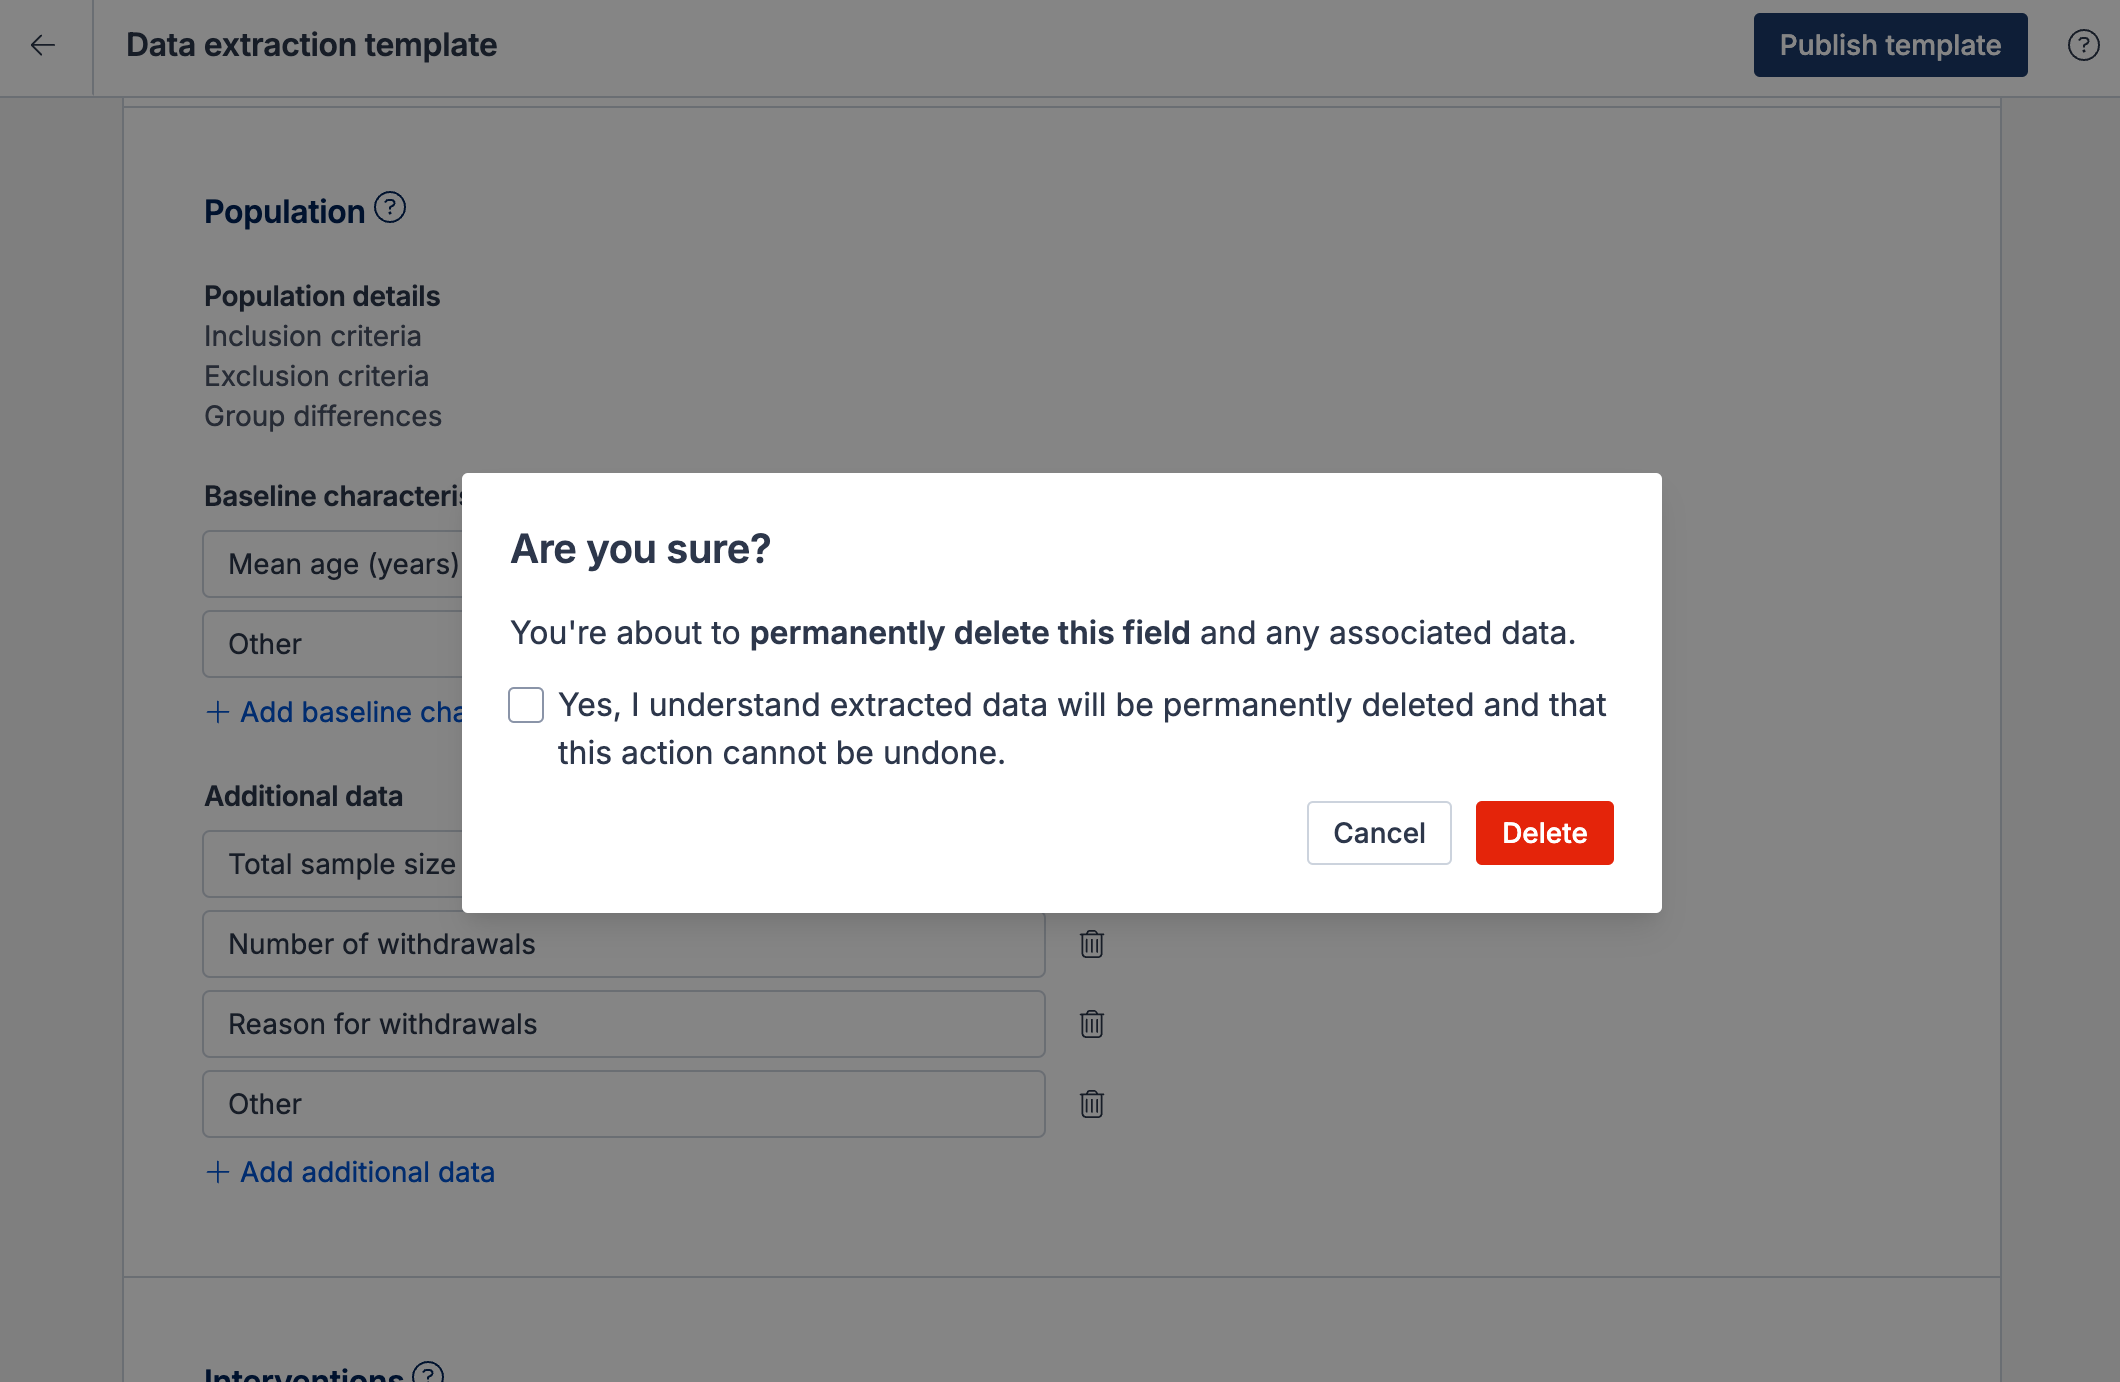Click the Population help question icon
Screen dimensions: 2120x1382
point(390,208)
